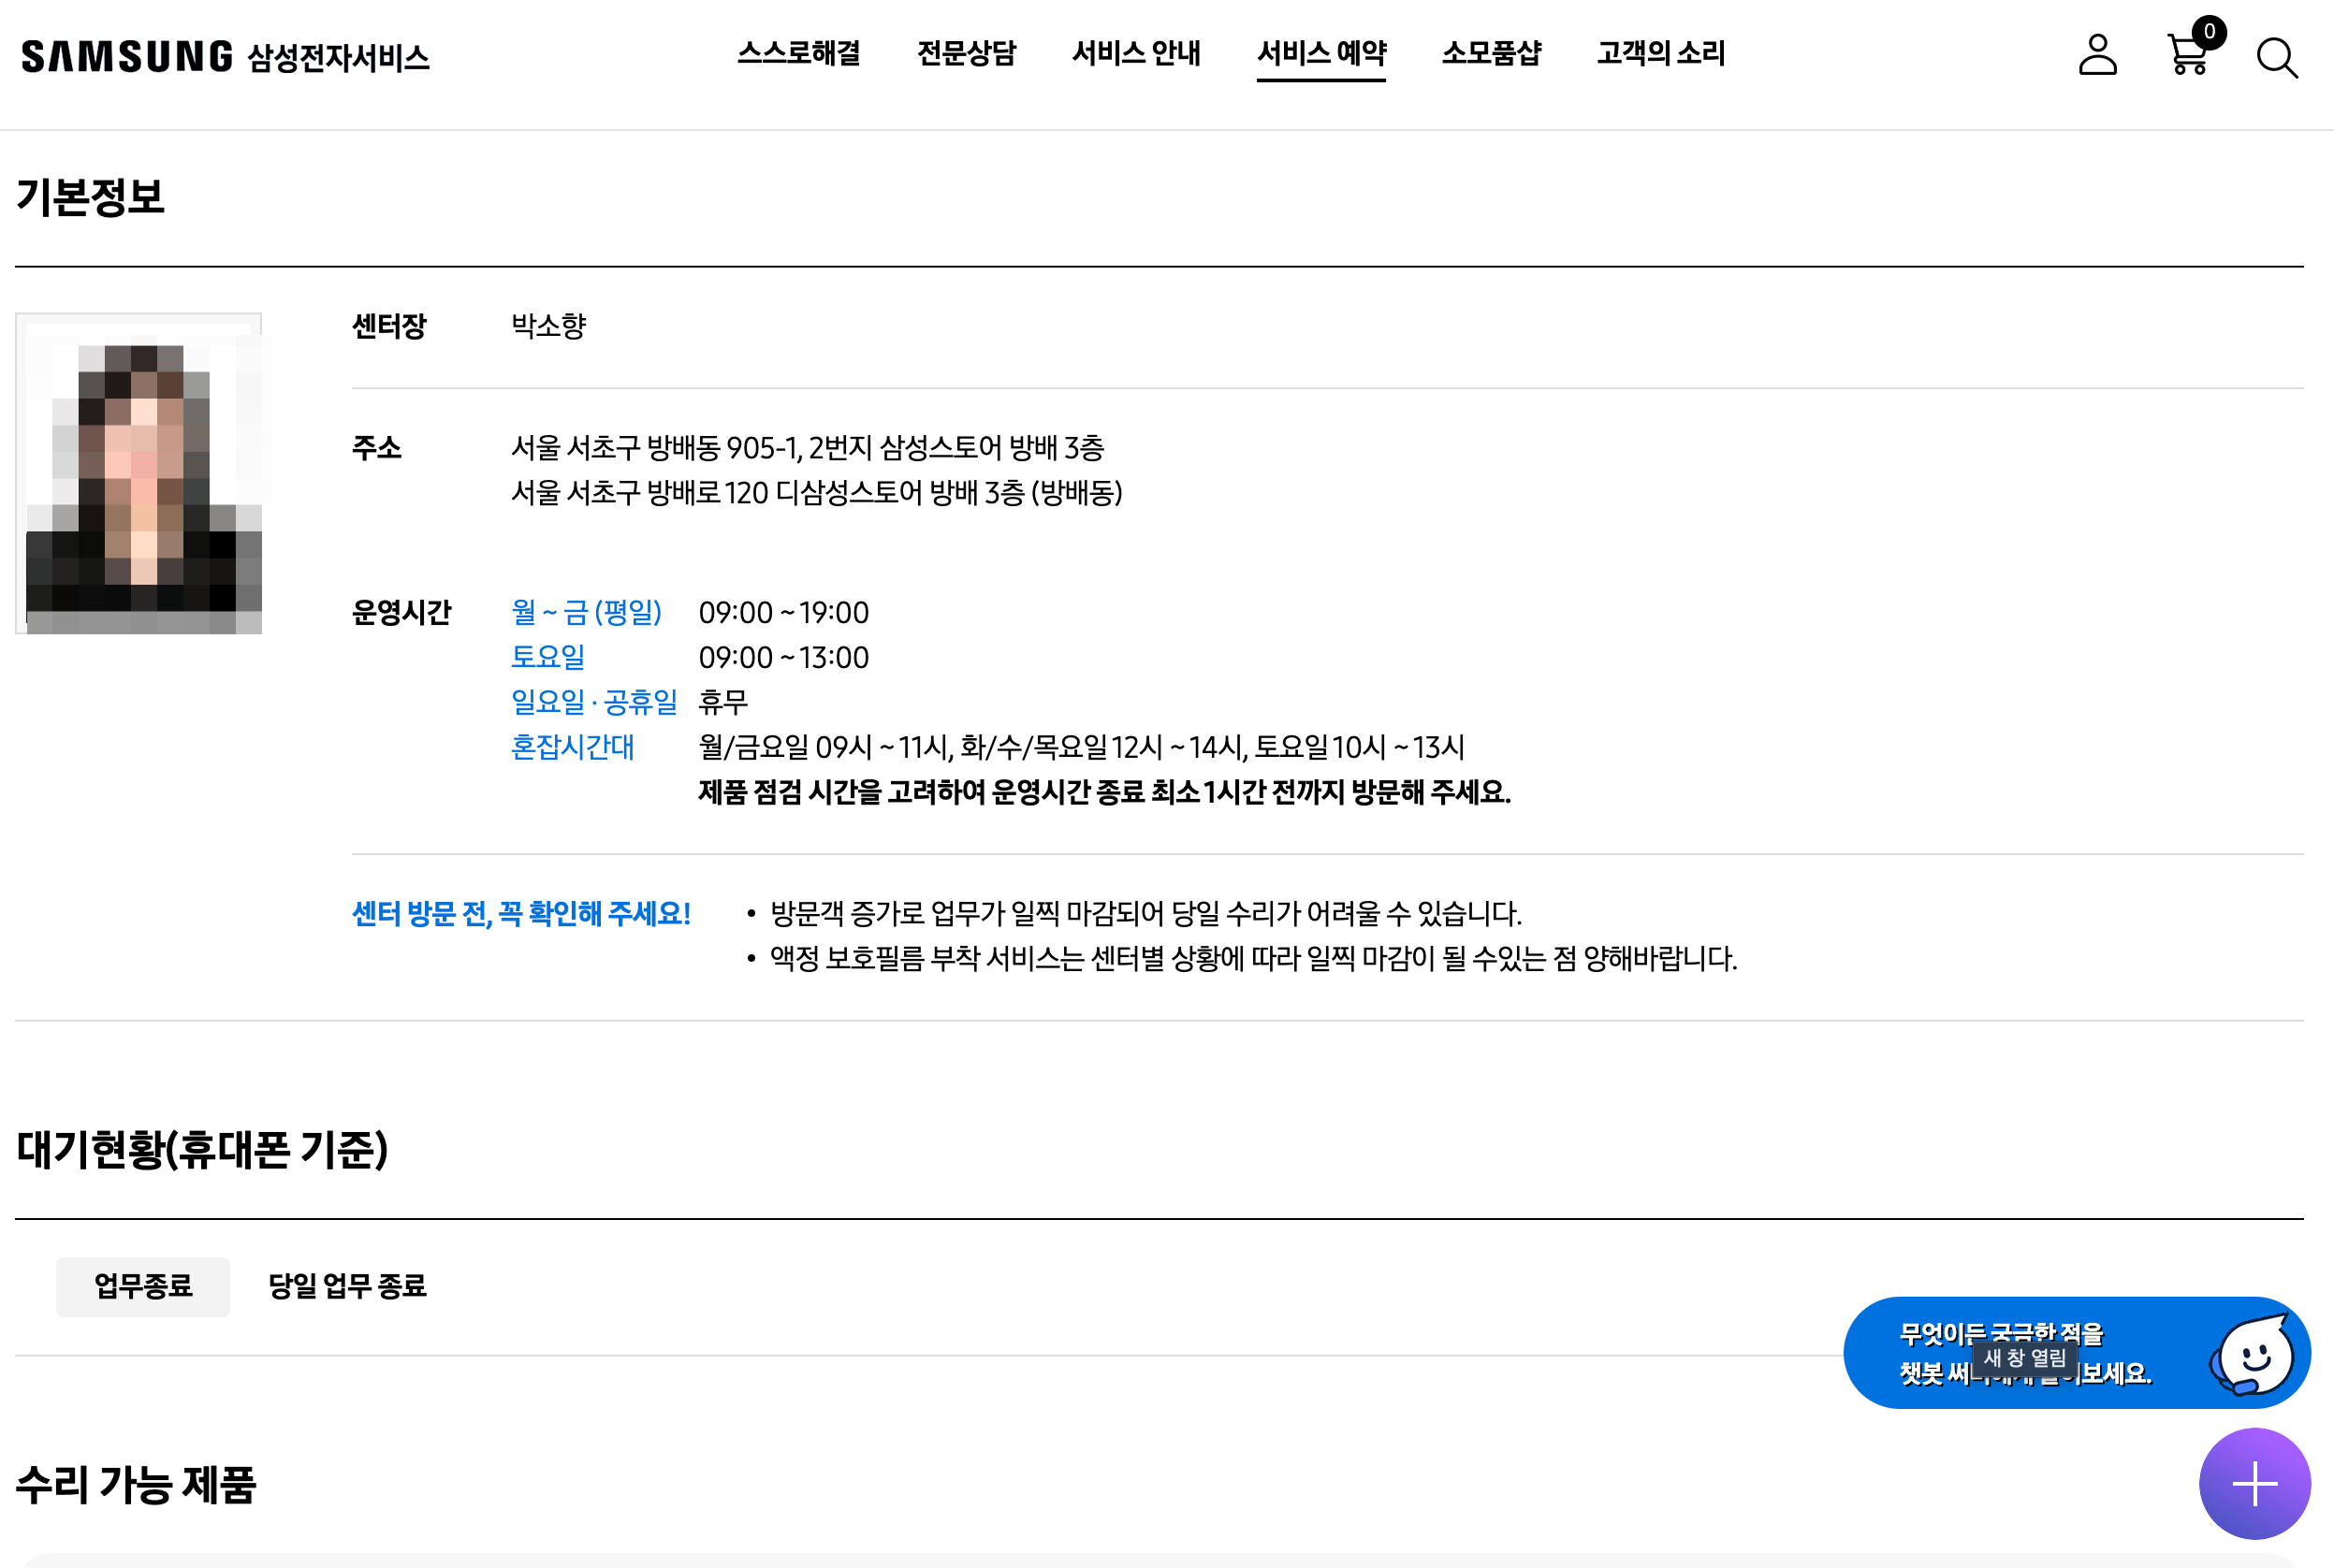
Task: Click the purple plus floating button
Action: pyautogui.click(x=2254, y=1483)
